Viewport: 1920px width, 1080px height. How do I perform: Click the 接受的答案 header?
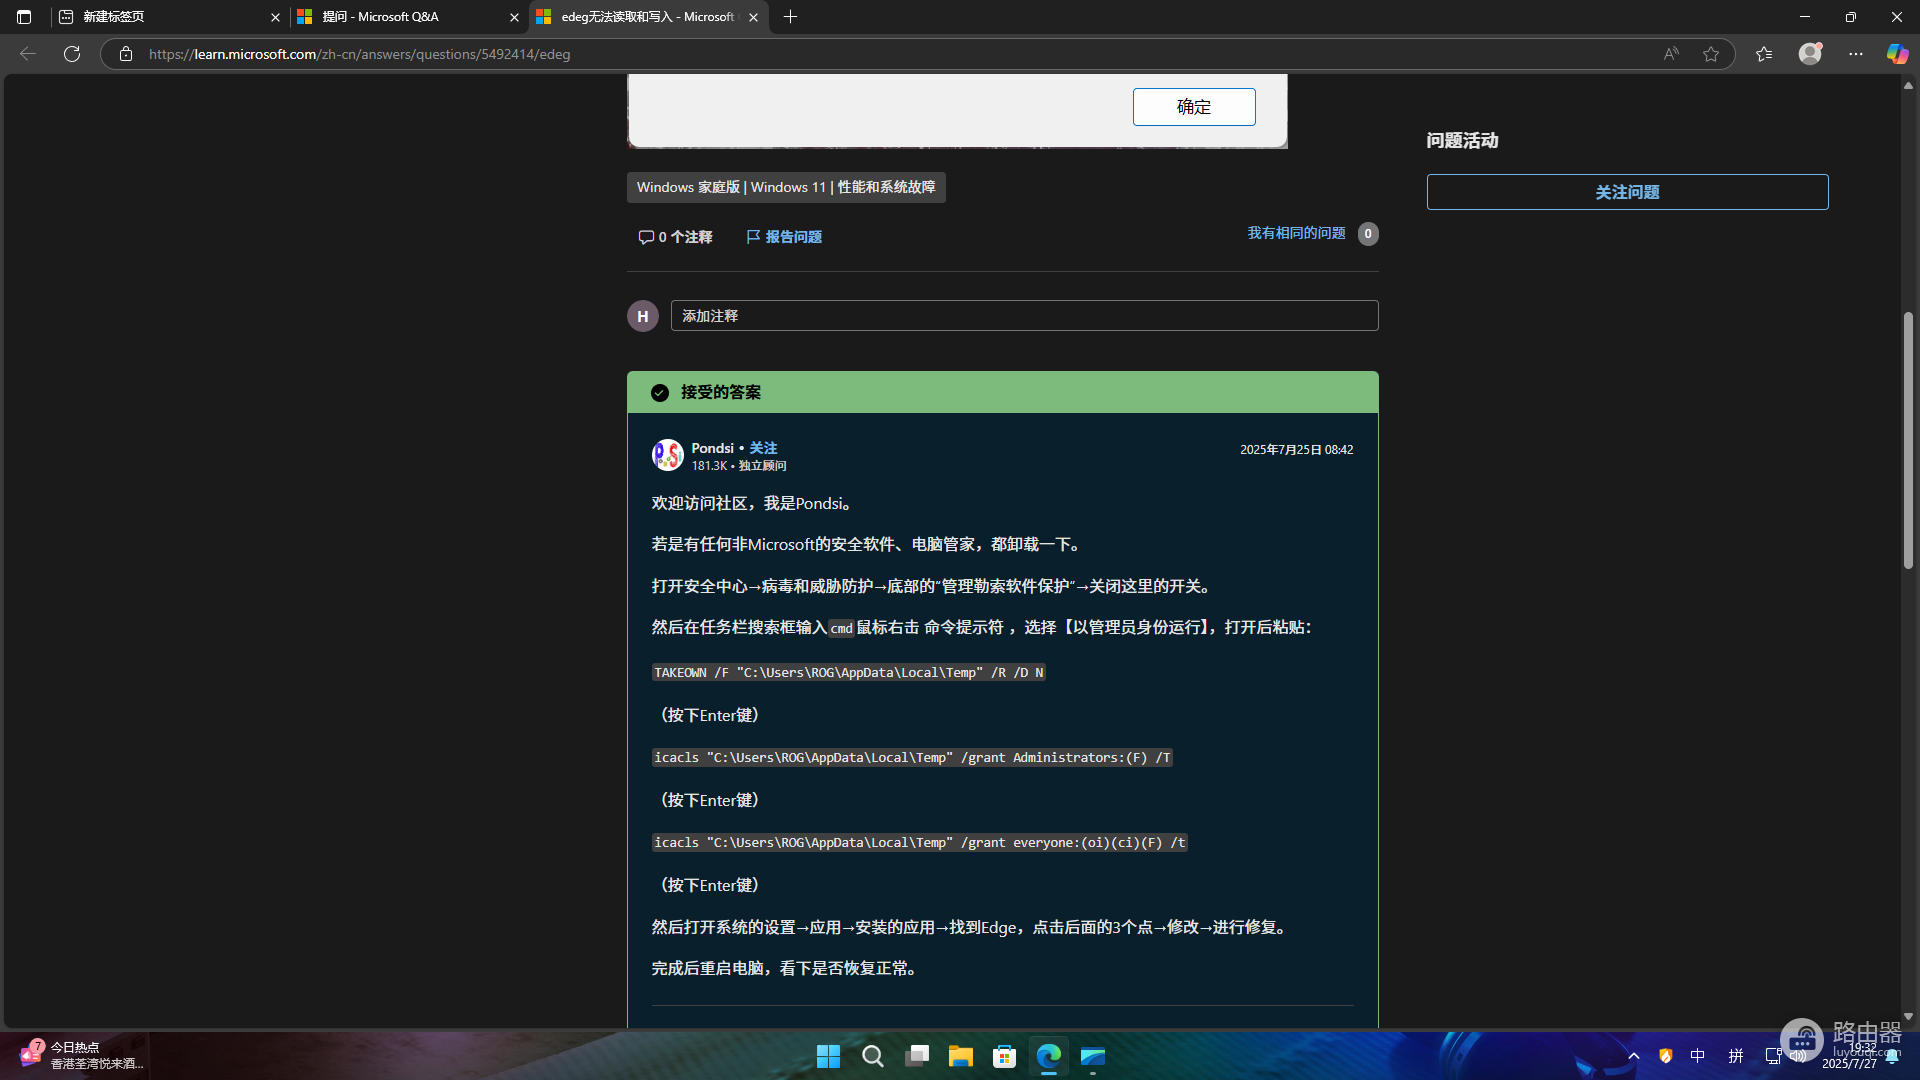1002,392
